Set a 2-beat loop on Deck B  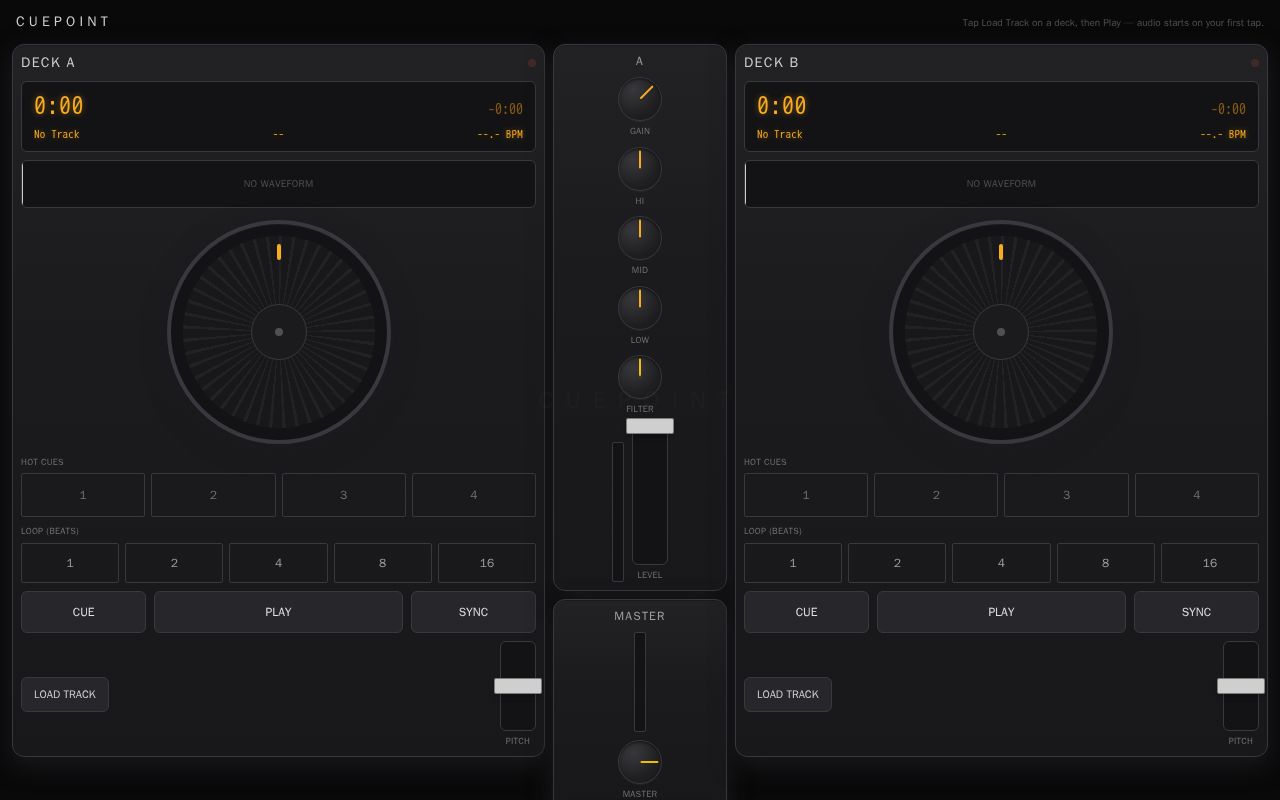point(897,563)
